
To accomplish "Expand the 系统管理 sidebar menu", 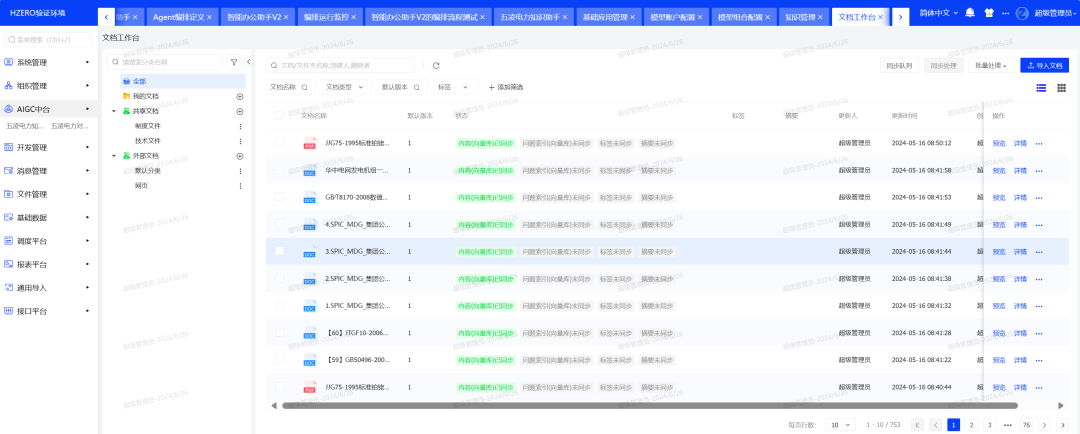I will [48, 63].
